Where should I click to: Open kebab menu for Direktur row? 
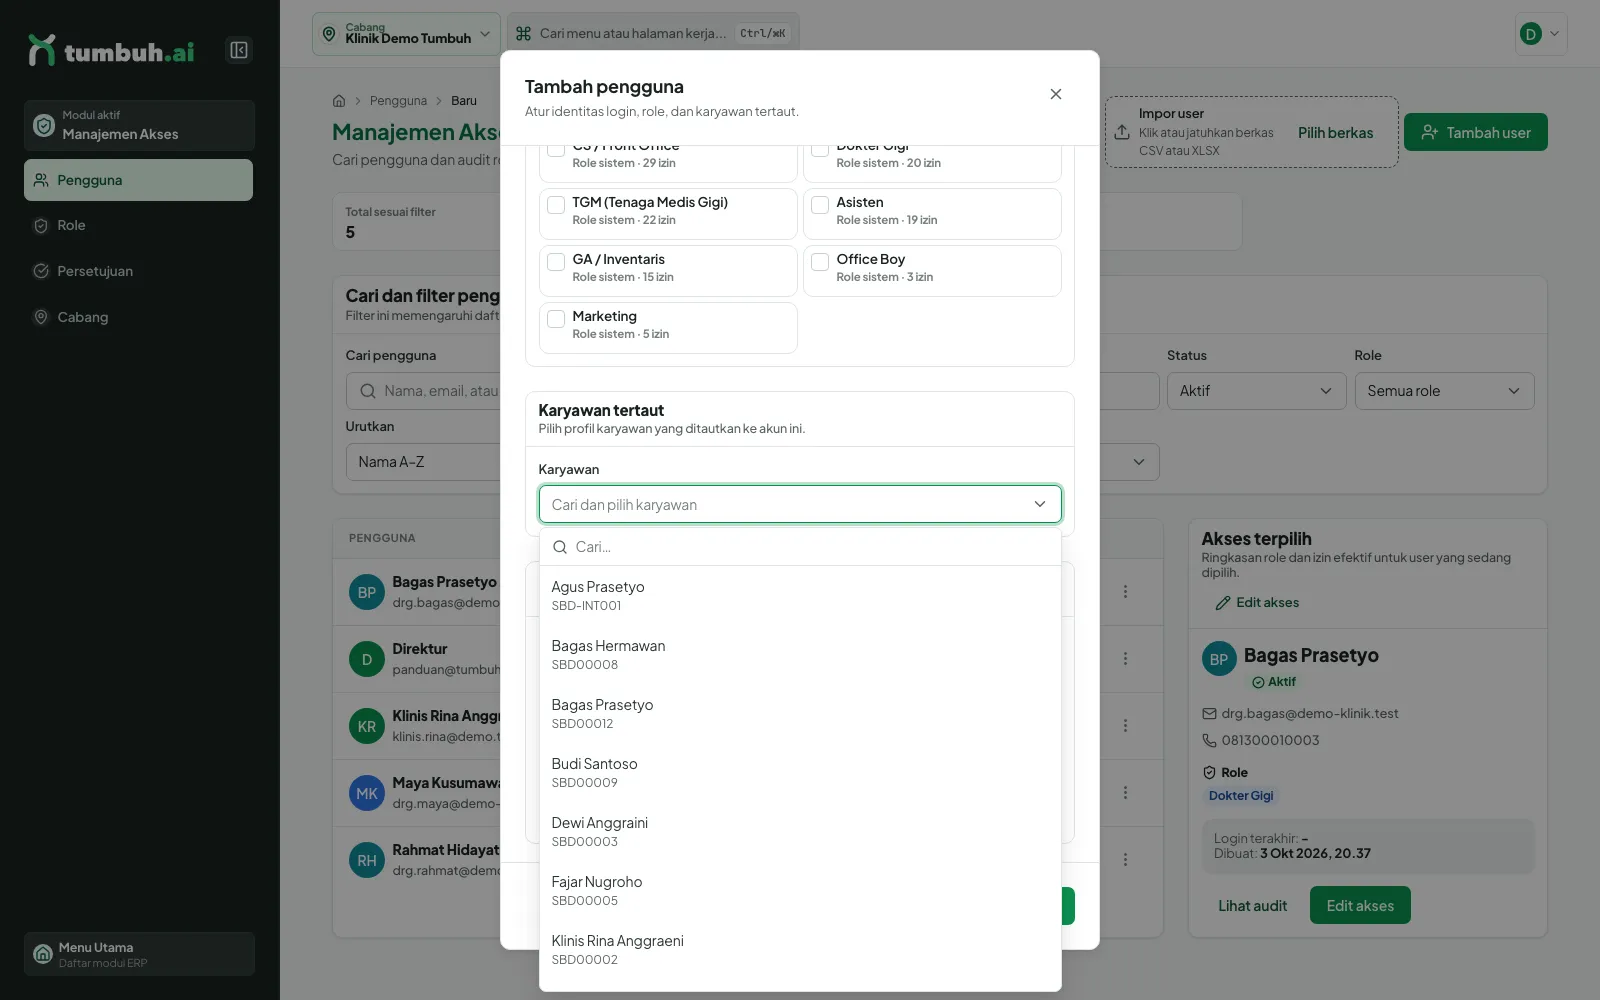point(1125,659)
